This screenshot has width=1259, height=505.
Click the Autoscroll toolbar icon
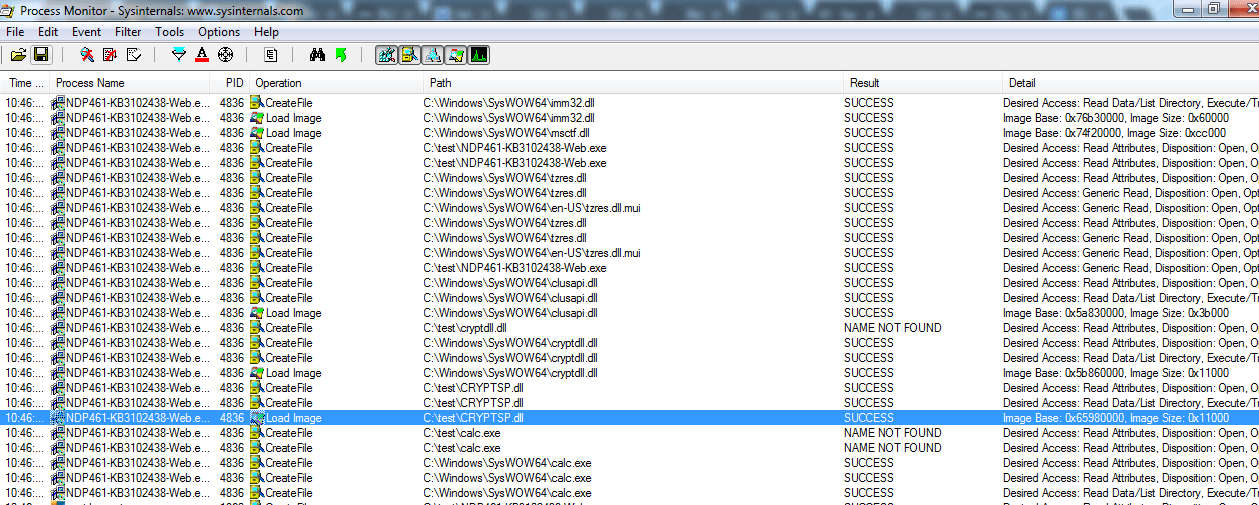110,55
